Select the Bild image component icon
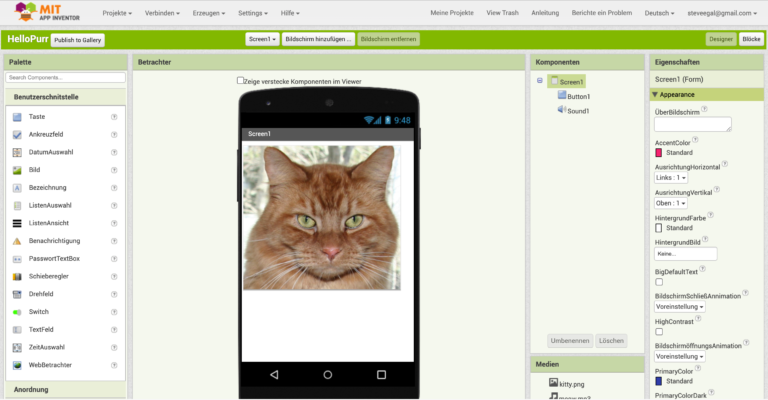Viewport: 768px width, 400px height. click(x=17, y=170)
